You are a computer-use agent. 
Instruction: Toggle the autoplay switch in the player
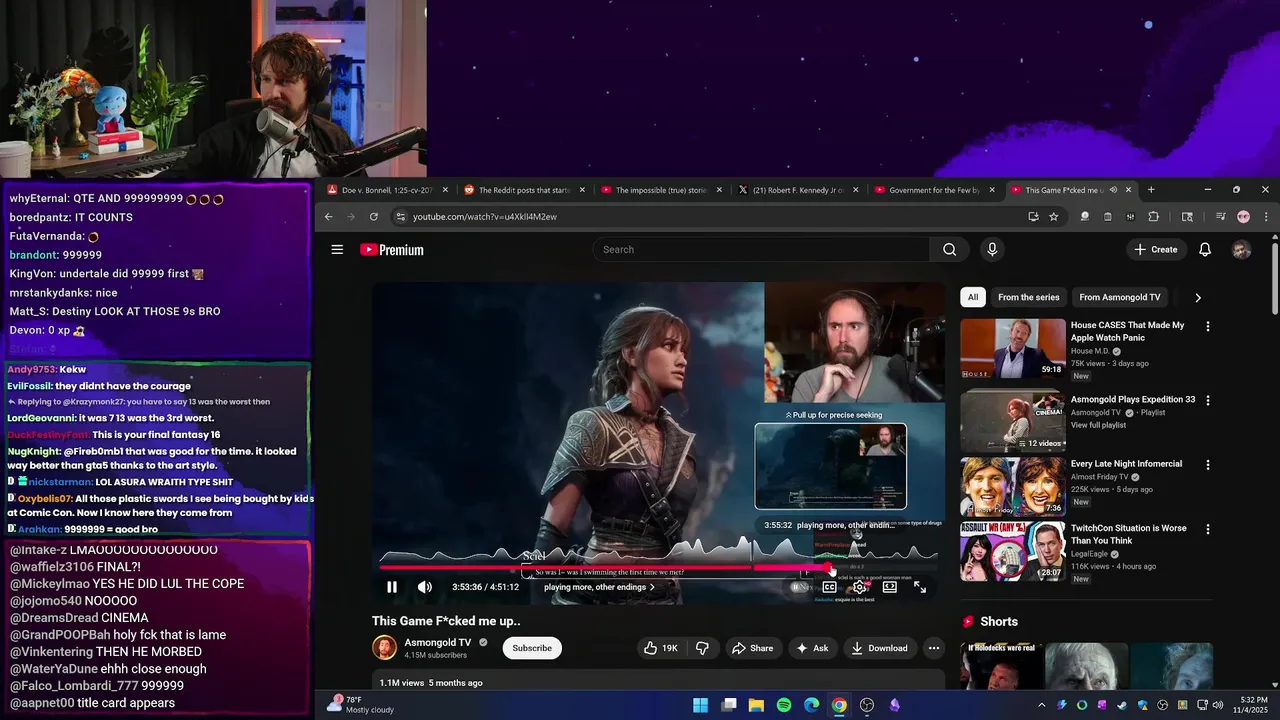(799, 587)
